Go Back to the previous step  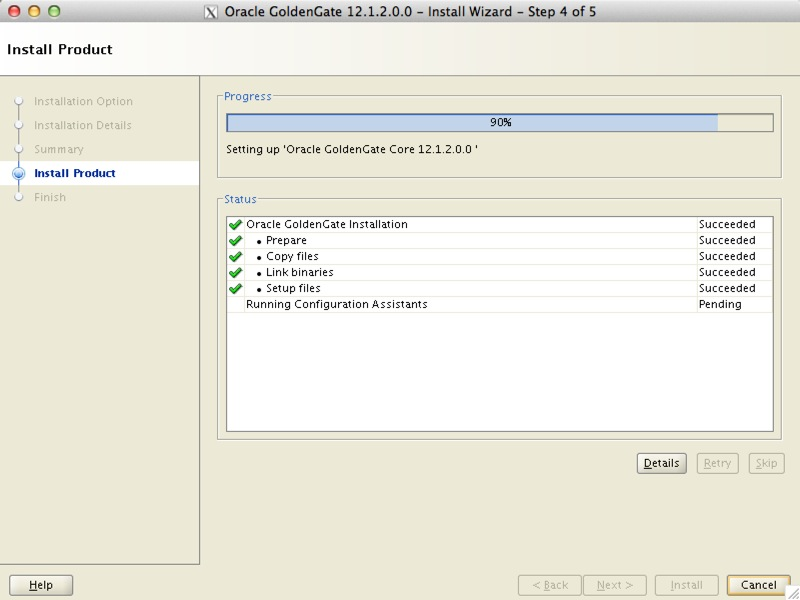[x=550, y=585]
